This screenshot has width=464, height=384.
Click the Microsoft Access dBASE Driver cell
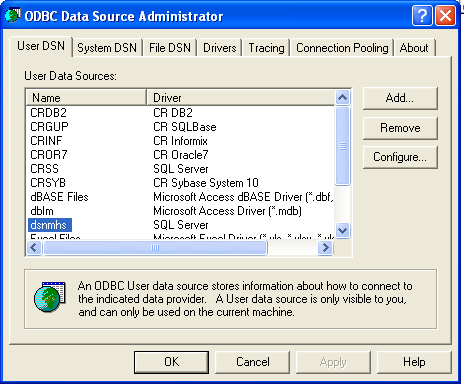pyautogui.click(x=243, y=197)
